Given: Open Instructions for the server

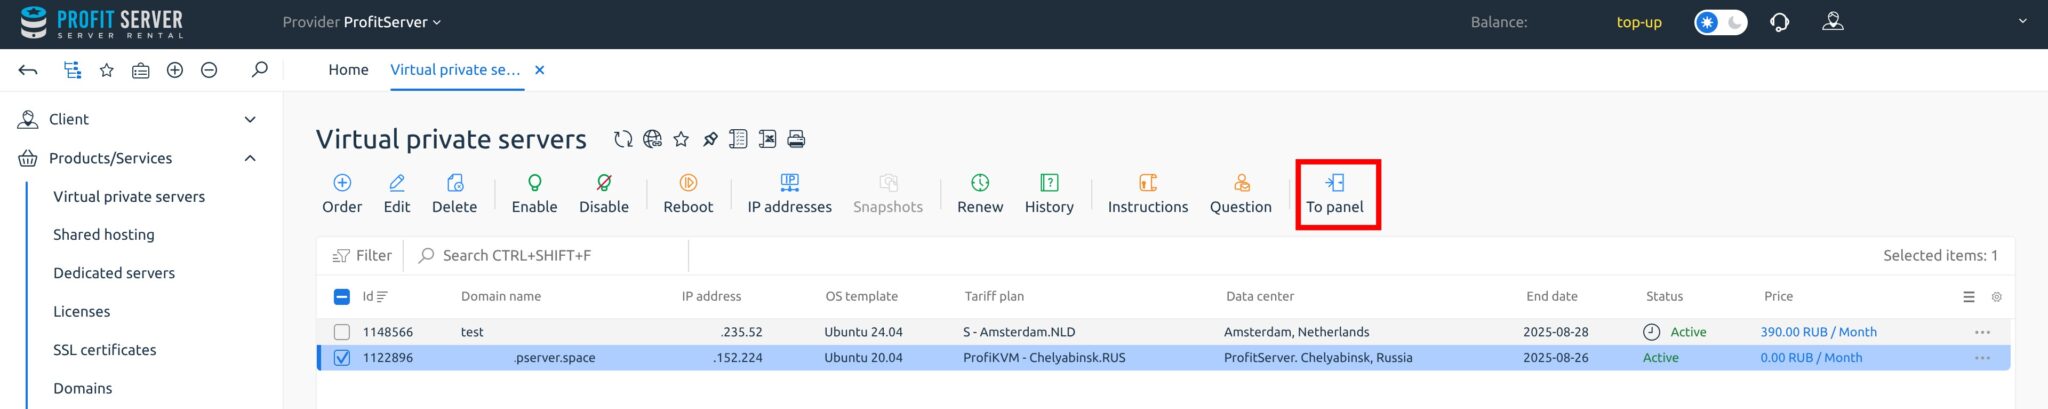Looking at the screenshot, I should (x=1147, y=183).
